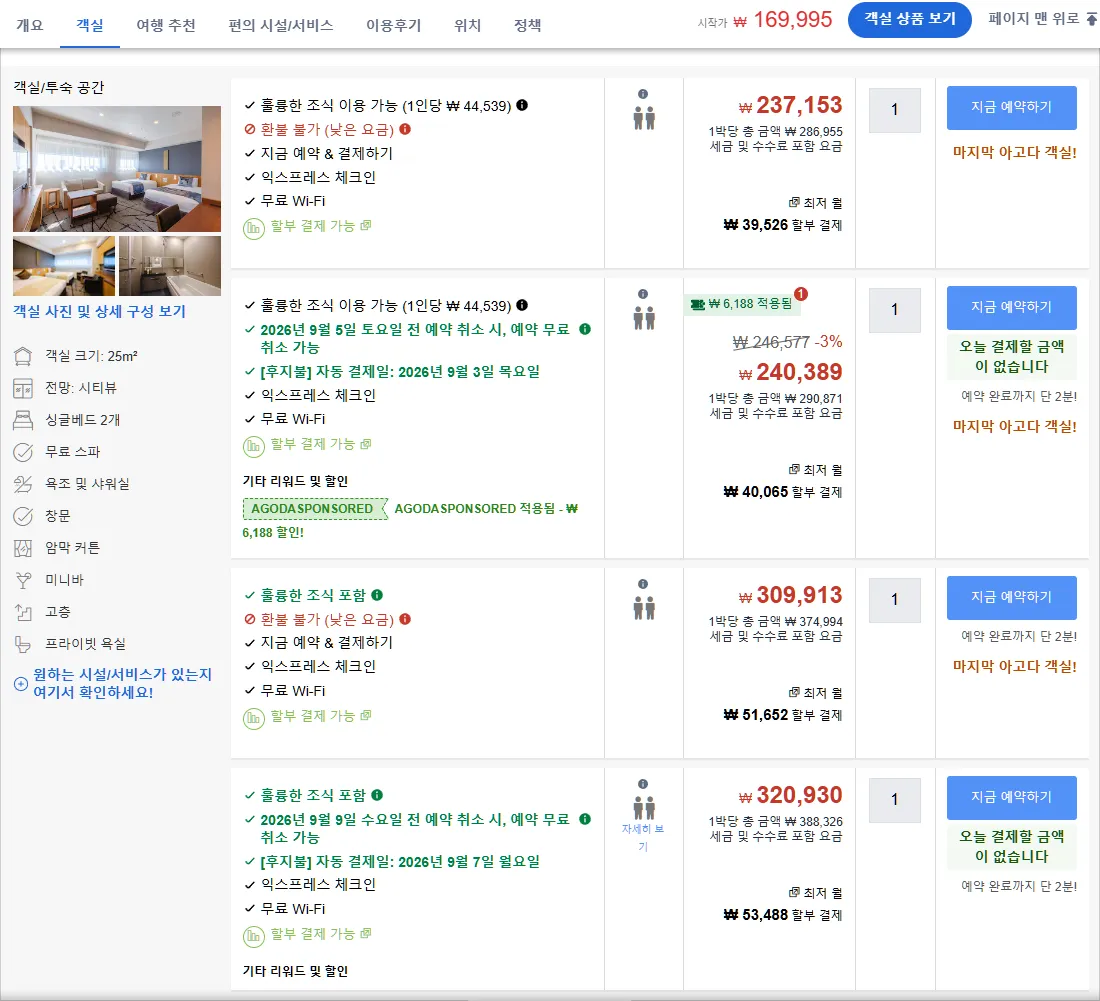1100x1001 pixels.
Task: Click non-refundable info icon in ₩309,913 offer
Action: coord(405,619)
